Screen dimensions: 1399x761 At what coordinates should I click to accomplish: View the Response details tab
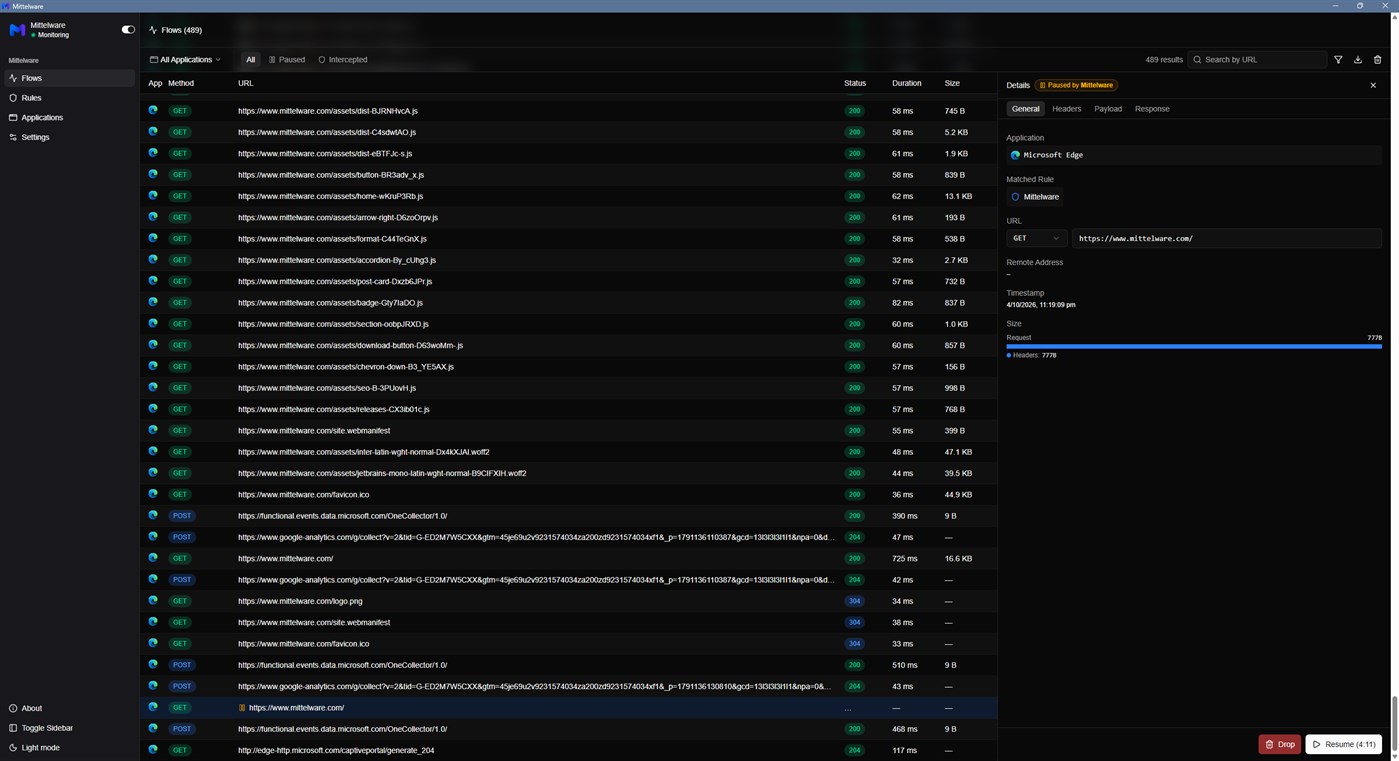1152,109
